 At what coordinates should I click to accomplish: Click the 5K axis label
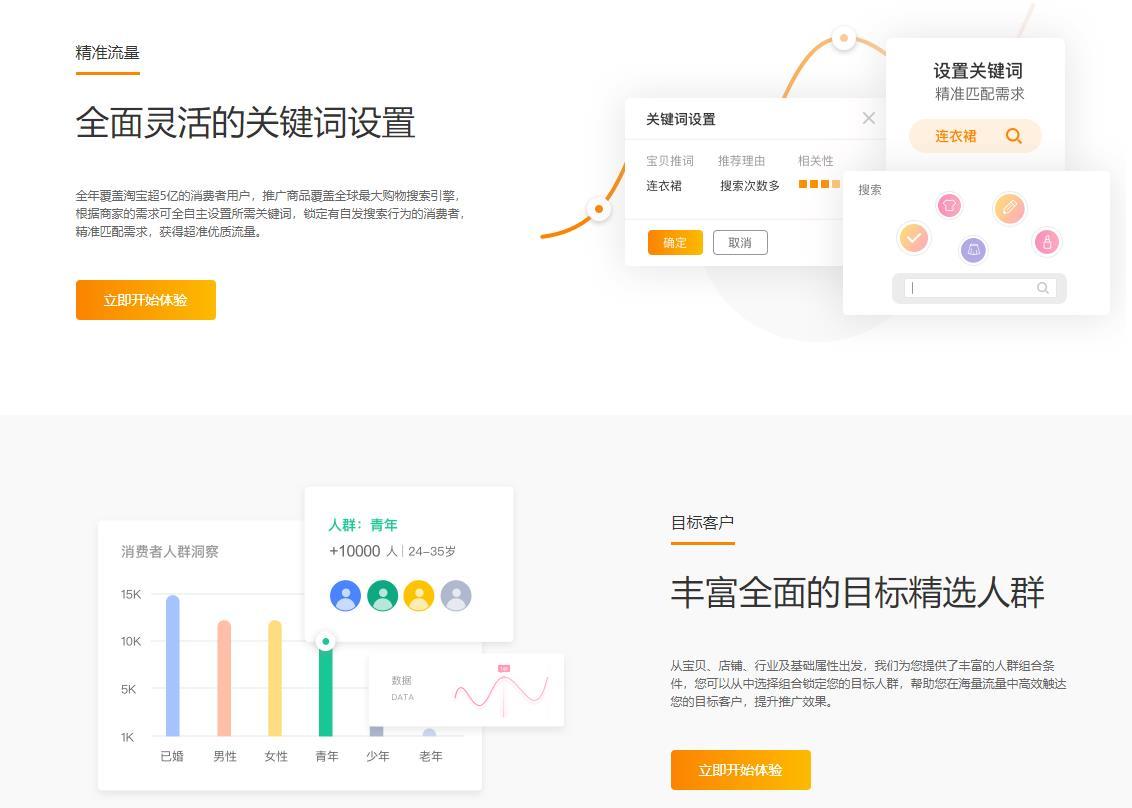click(x=129, y=690)
